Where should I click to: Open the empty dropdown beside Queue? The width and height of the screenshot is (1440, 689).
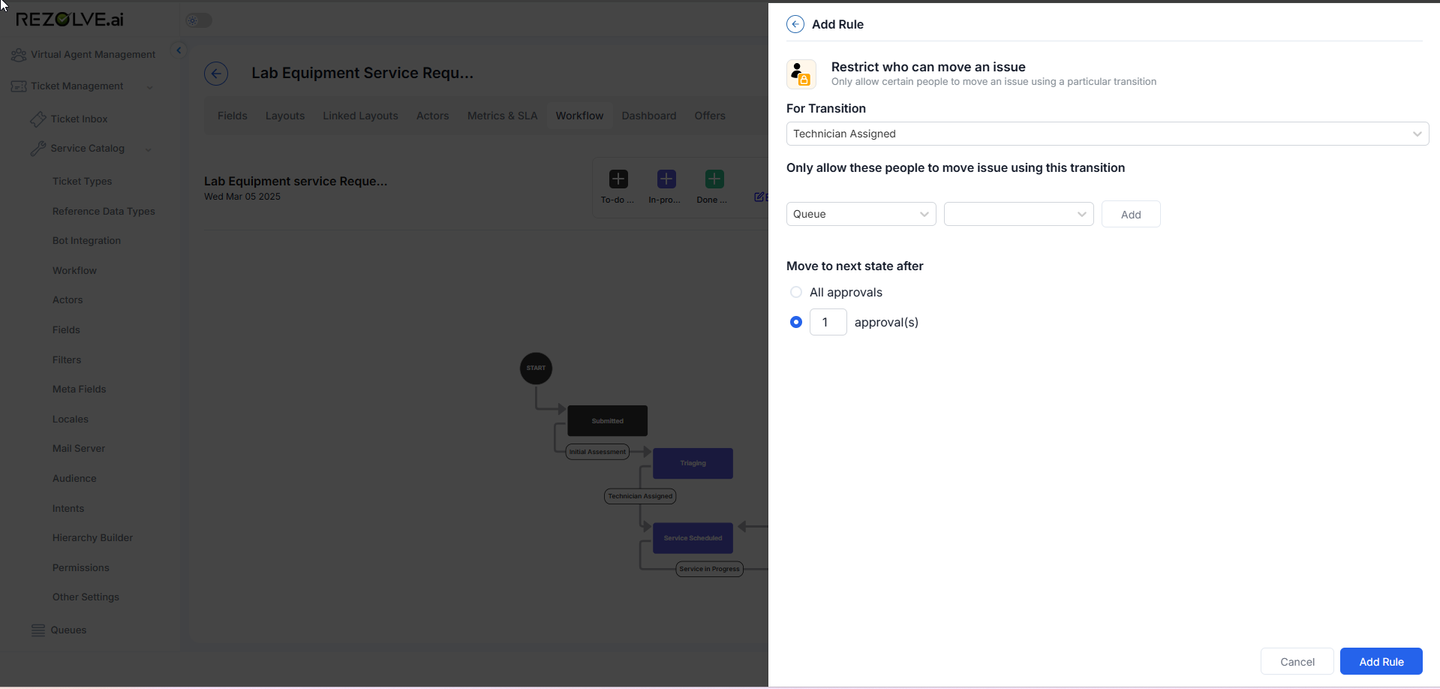(1018, 214)
